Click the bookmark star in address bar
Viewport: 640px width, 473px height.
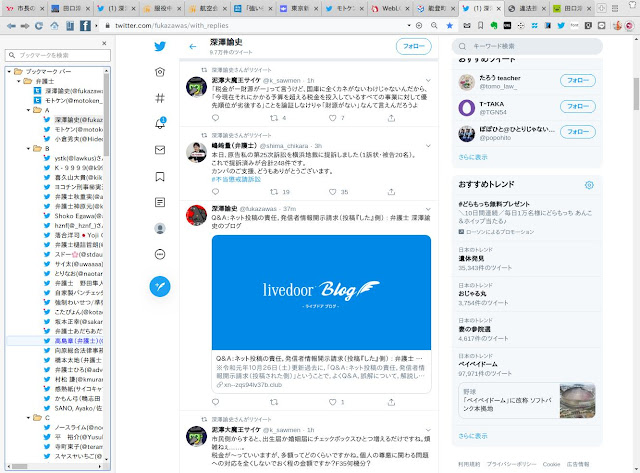(449, 25)
